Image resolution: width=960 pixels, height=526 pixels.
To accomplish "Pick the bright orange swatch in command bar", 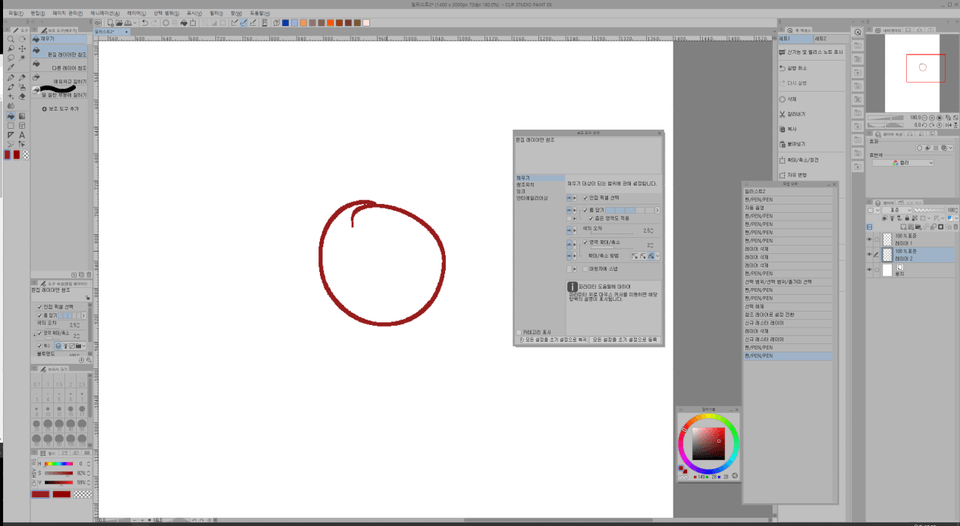I will pos(330,23).
